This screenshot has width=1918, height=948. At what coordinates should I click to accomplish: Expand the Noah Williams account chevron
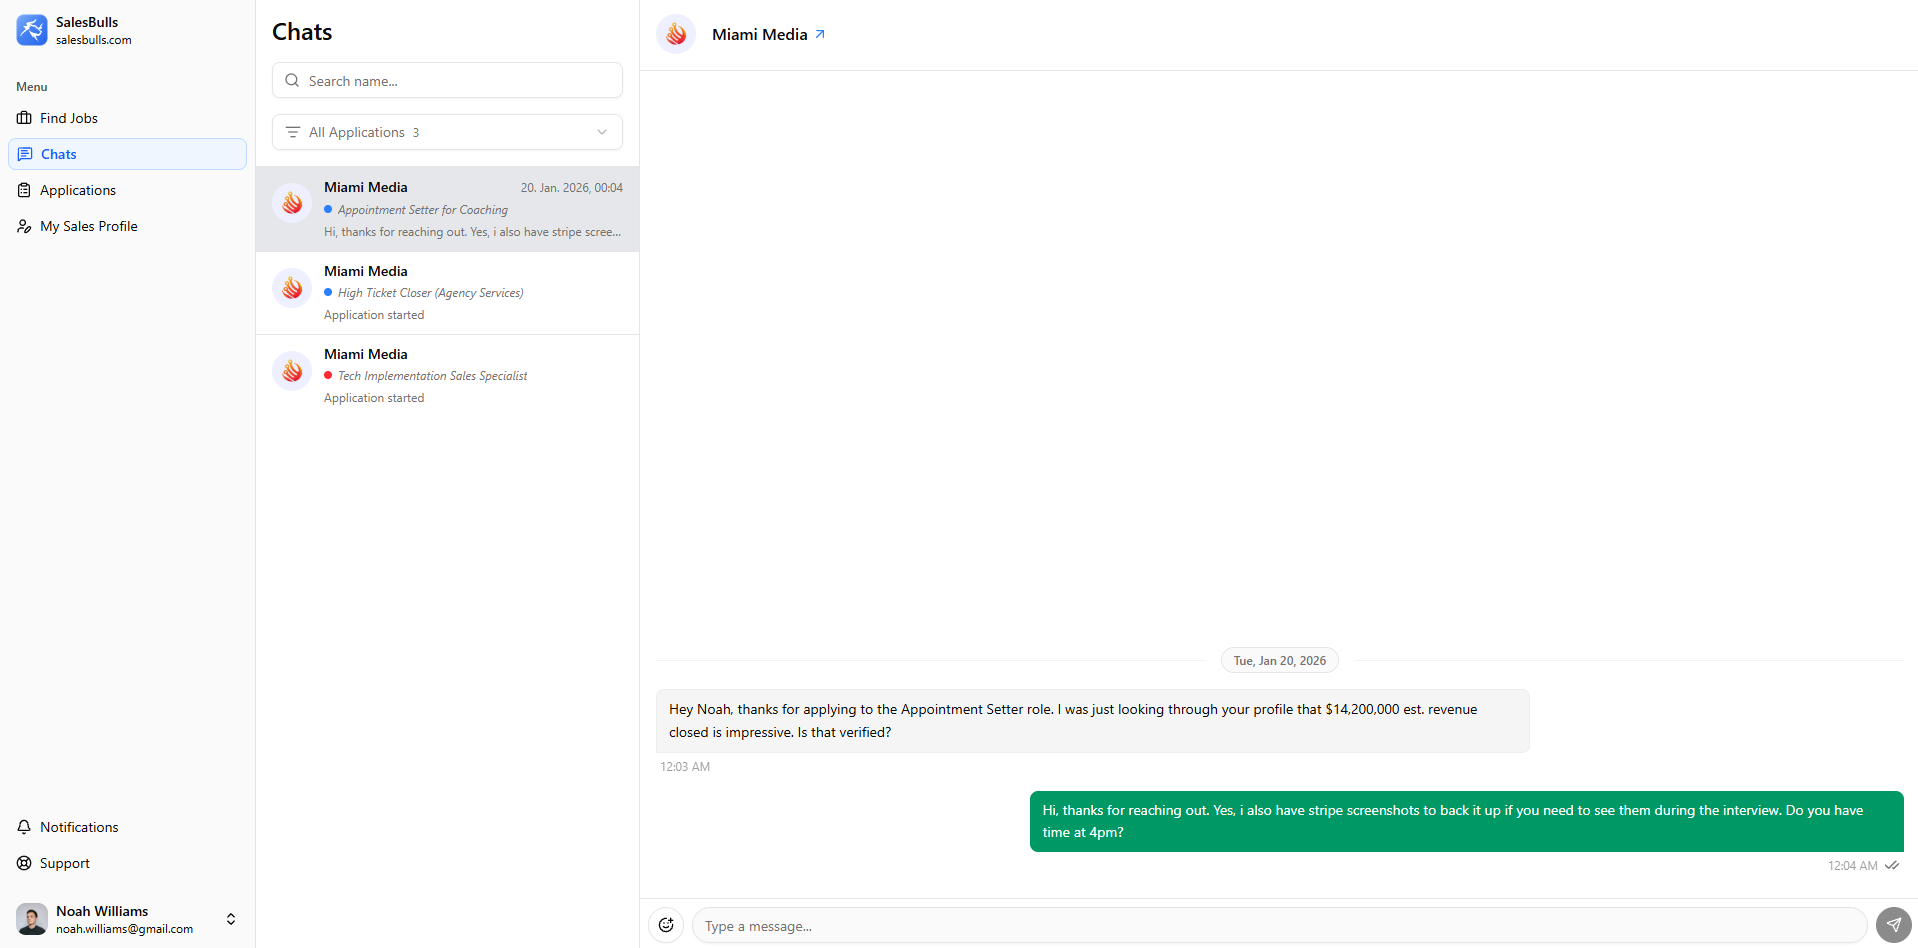pyautogui.click(x=230, y=919)
